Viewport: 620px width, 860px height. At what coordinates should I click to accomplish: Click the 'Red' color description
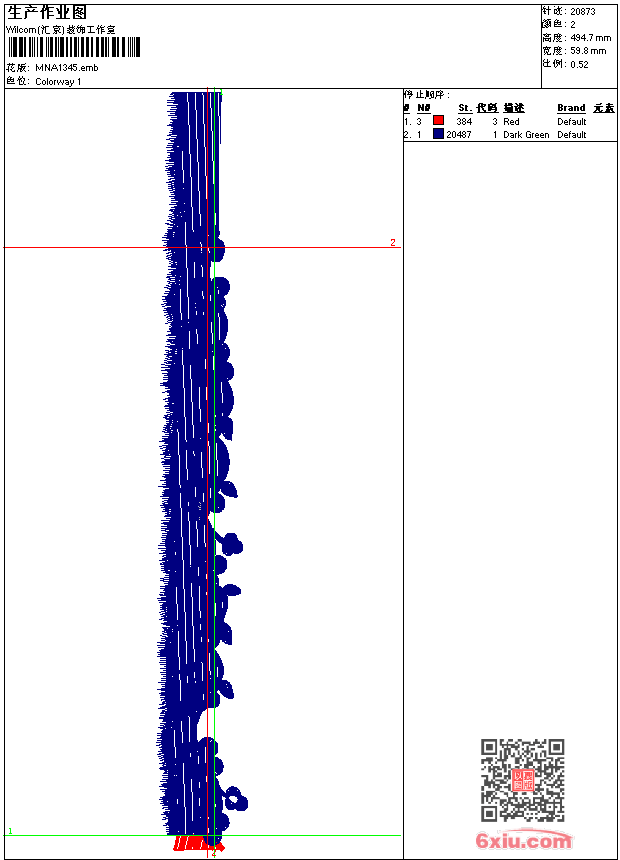click(511, 121)
